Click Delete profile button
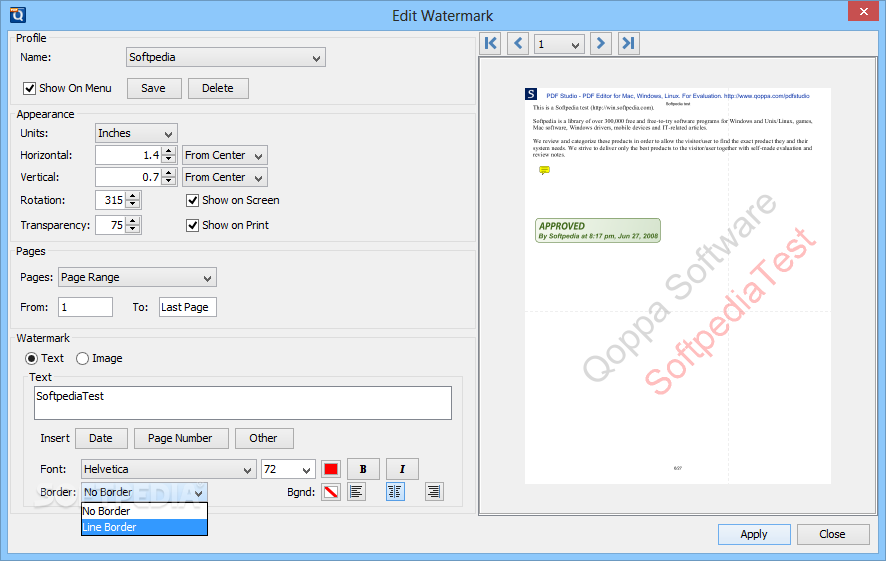Screen dimensions: 886x561 [x=218, y=88]
